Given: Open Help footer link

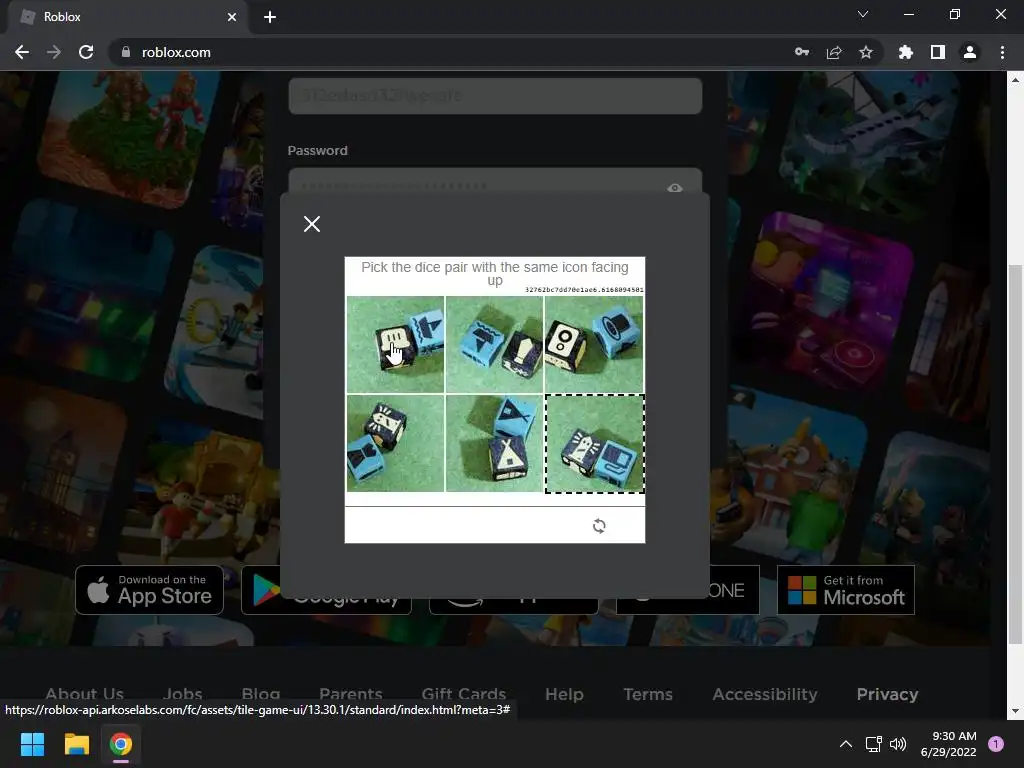Looking at the screenshot, I should [x=564, y=694].
